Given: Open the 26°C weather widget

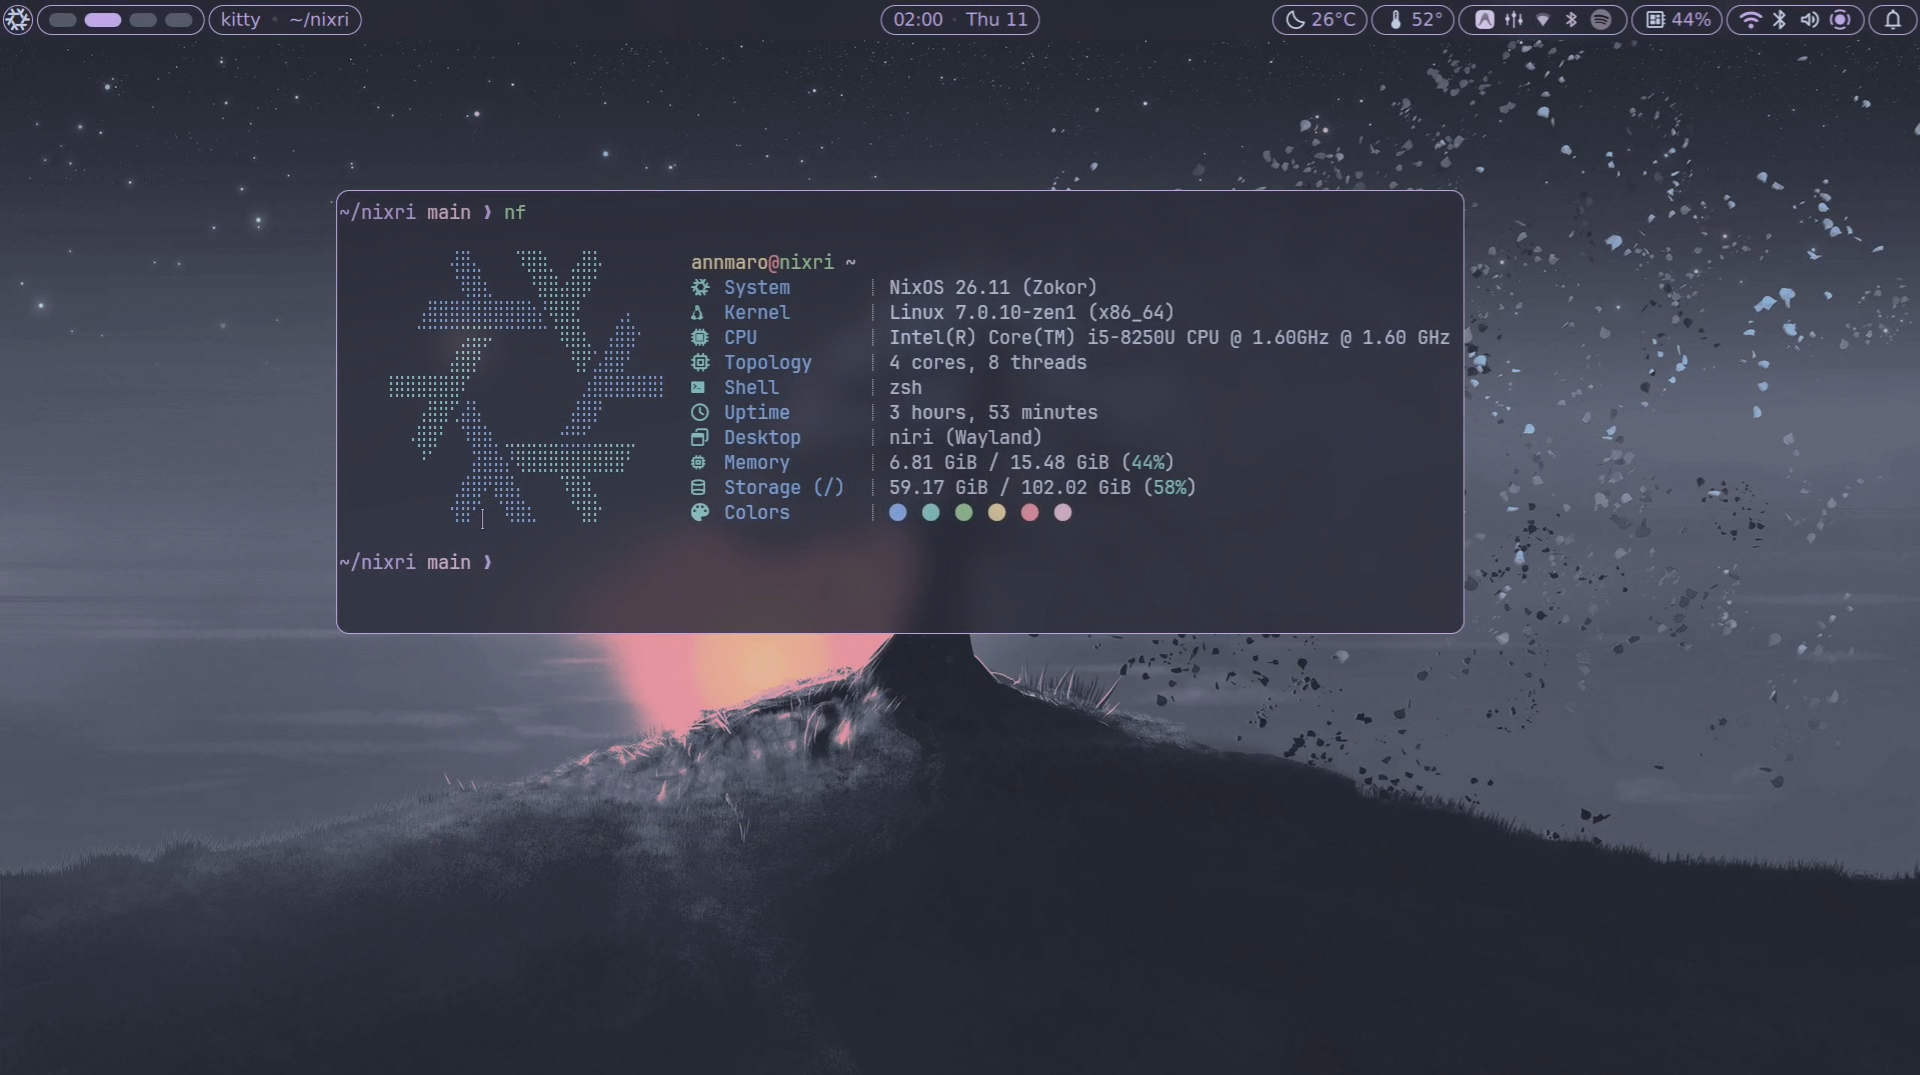Looking at the screenshot, I should pos(1319,20).
